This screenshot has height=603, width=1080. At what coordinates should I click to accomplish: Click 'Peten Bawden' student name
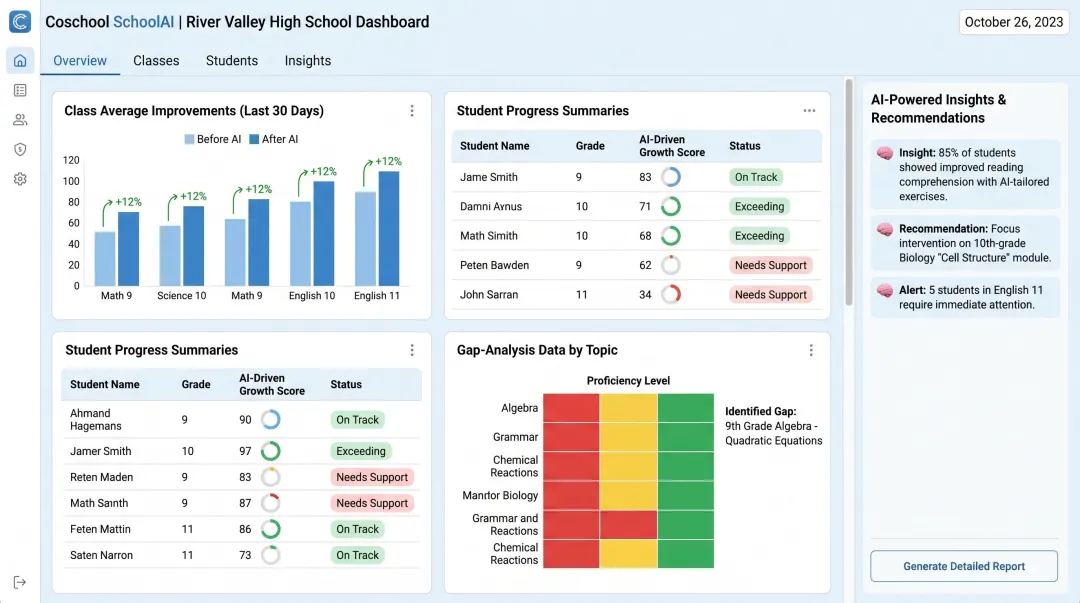click(x=495, y=265)
